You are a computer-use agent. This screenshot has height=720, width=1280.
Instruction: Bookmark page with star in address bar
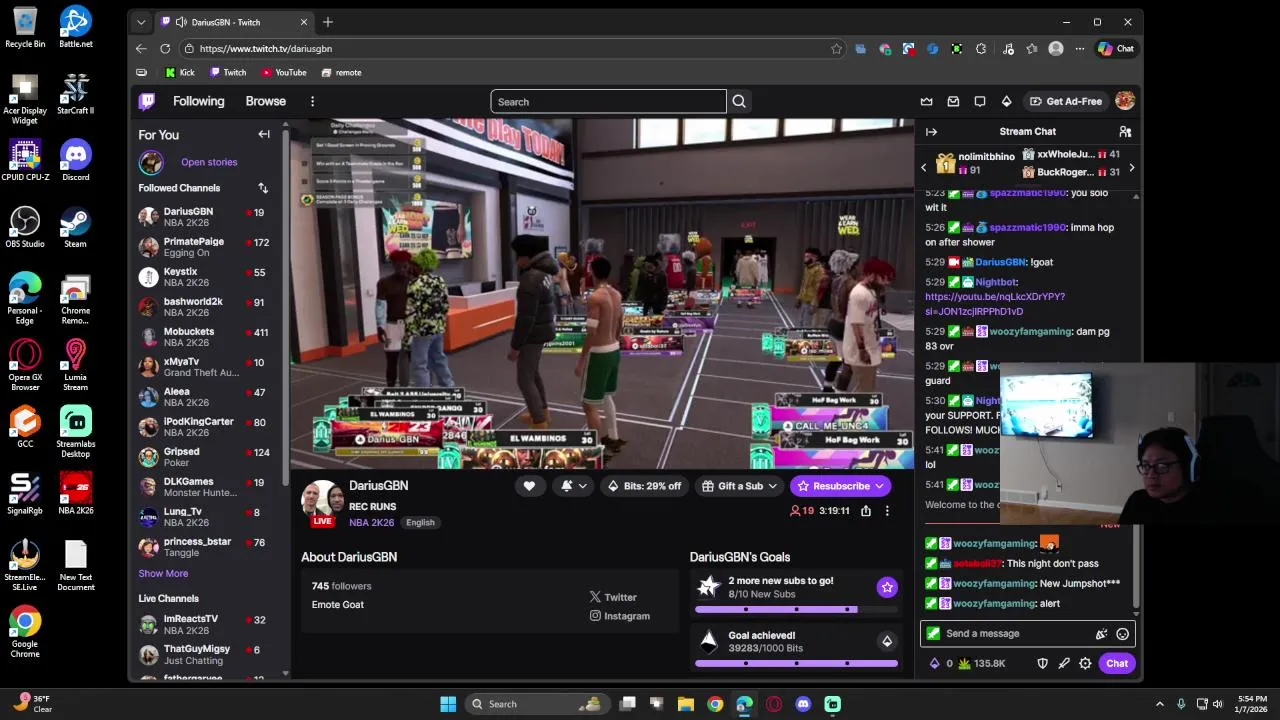click(836, 48)
